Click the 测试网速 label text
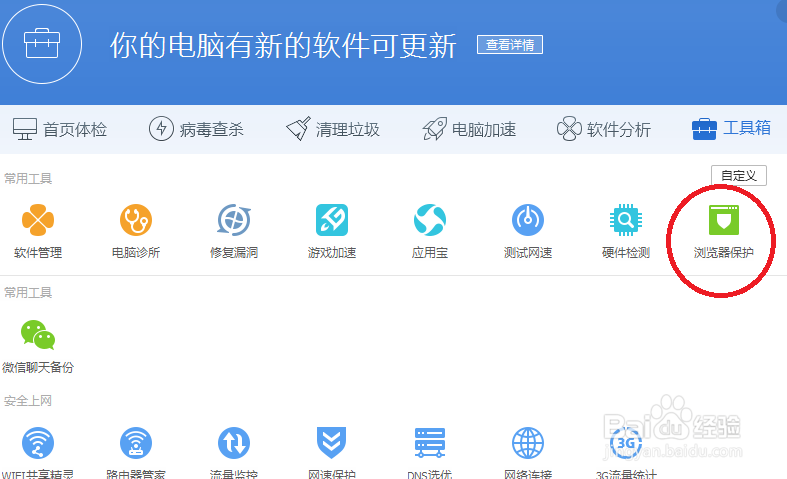The image size is (787, 479). point(528,253)
